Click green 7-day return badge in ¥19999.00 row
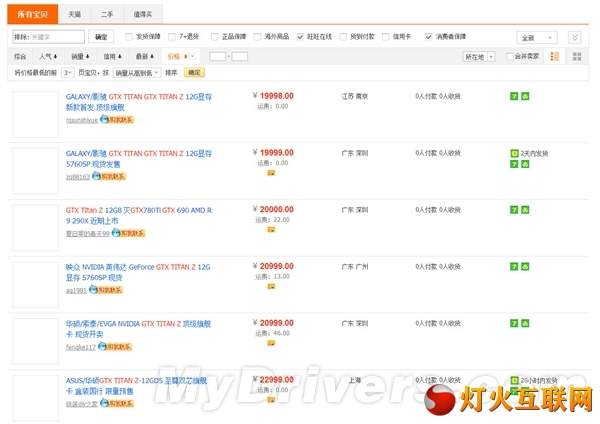This screenshot has height=424, width=600. (x=514, y=164)
